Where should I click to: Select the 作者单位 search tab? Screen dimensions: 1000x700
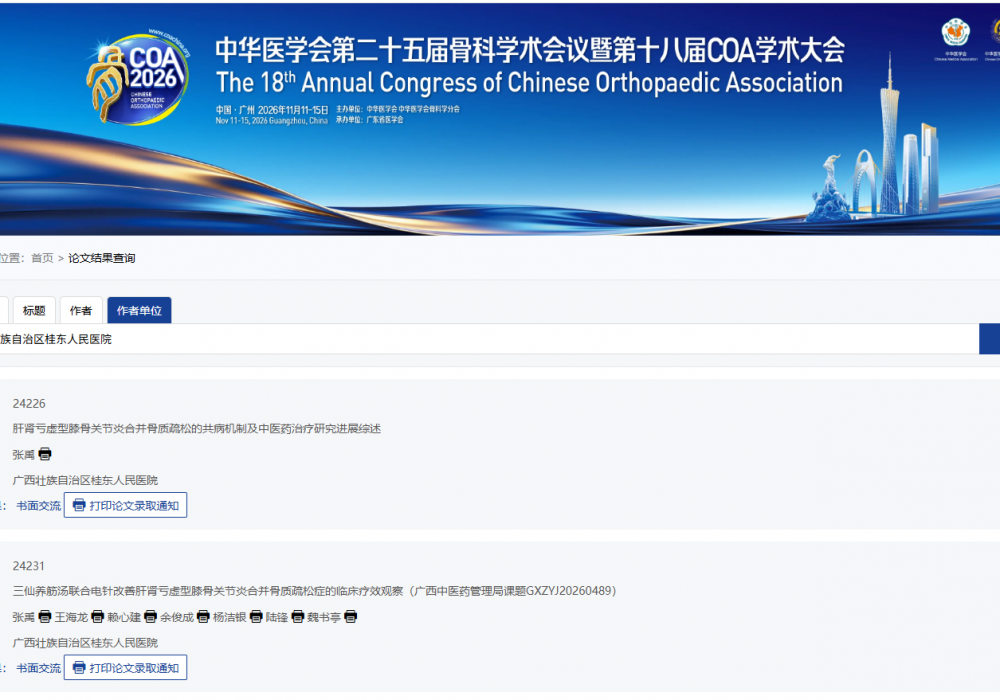139,310
